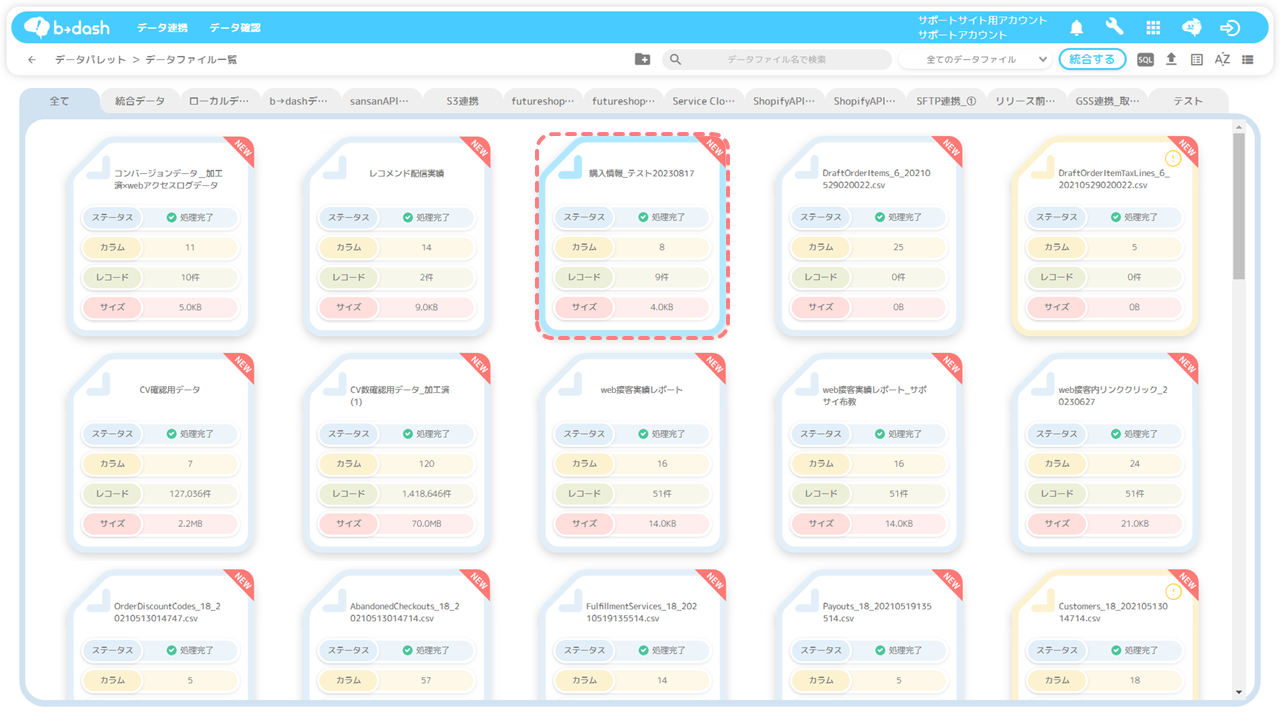Click column count 120 value
The height and width of the screenshot is (720, 1280).
(426, 464)
